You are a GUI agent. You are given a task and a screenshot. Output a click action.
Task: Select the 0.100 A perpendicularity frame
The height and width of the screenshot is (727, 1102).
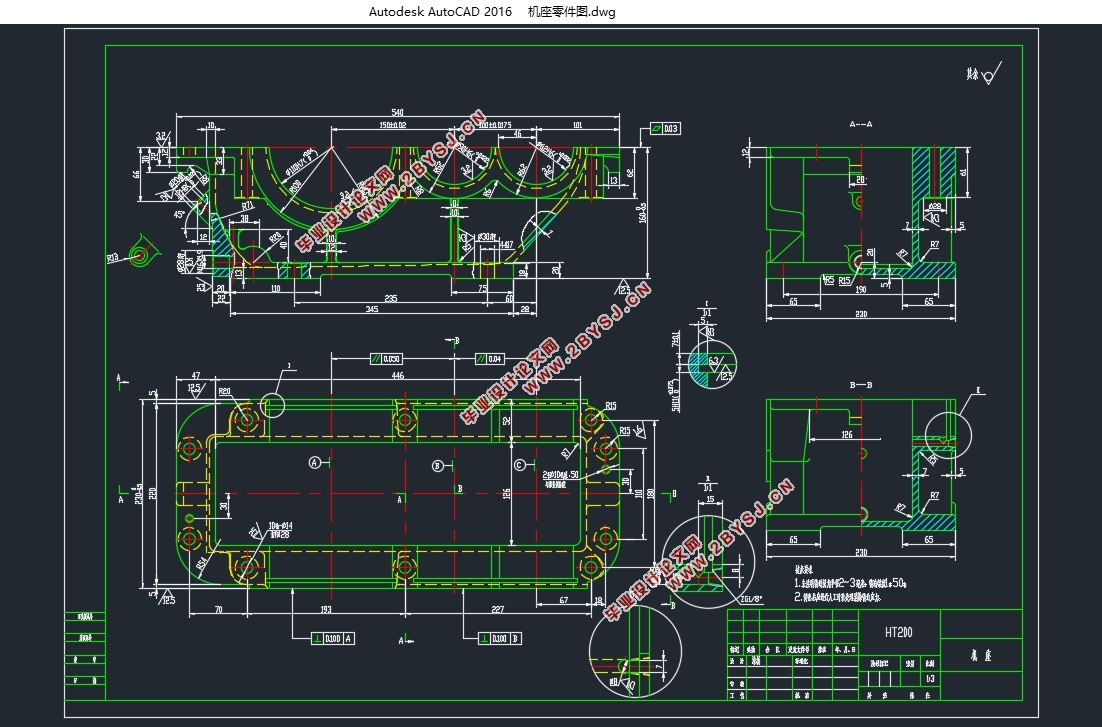[x=333, y=638]
